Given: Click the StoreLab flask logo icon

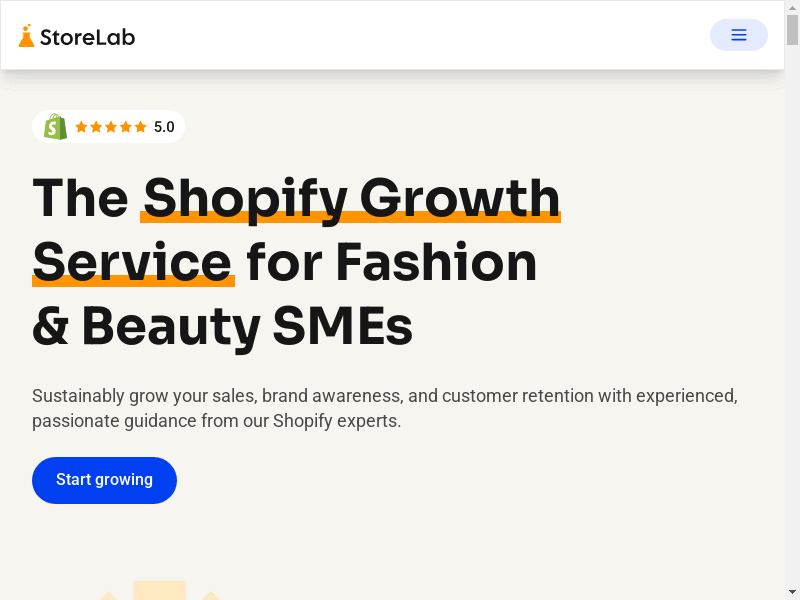Looking at the screenshot, I should pos(26,36).
